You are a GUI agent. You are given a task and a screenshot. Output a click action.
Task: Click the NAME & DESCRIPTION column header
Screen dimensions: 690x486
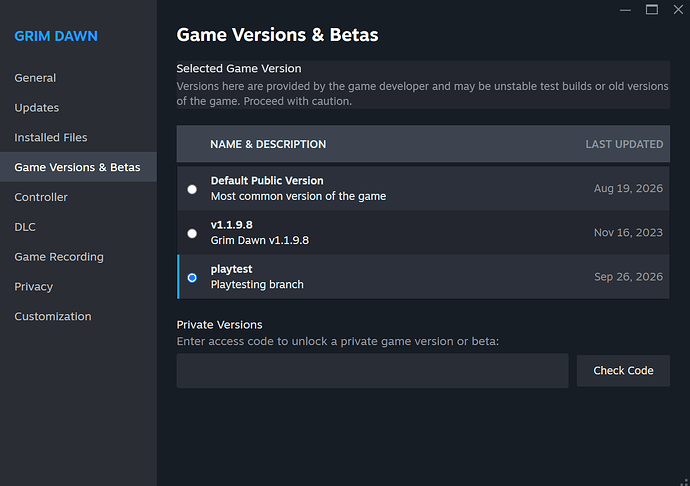pyautogui.click(x=268, y=144)
